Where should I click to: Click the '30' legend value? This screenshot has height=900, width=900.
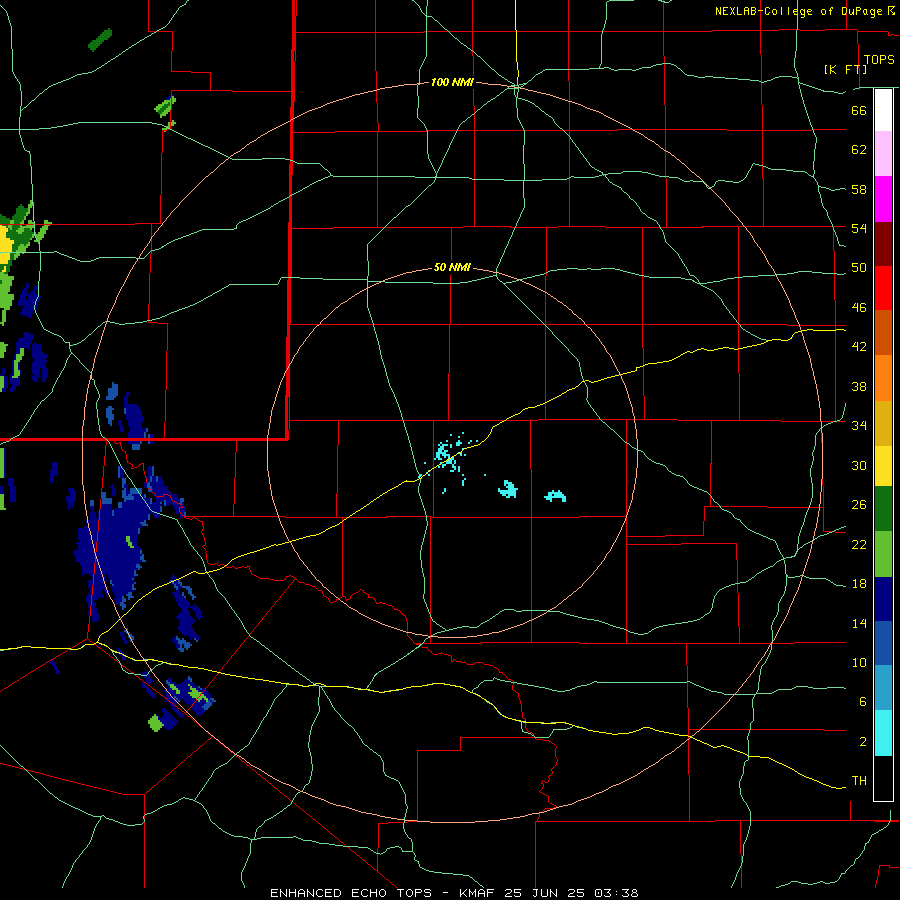859,465
